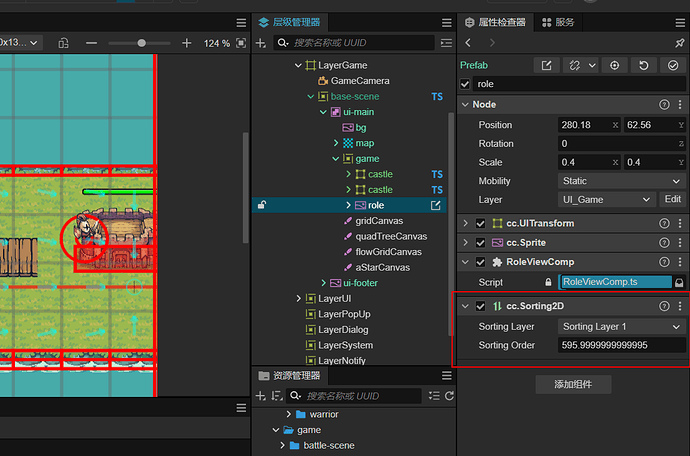Collapse the LayerGame node
The image size is (690, 456).
tap(298, 66)
